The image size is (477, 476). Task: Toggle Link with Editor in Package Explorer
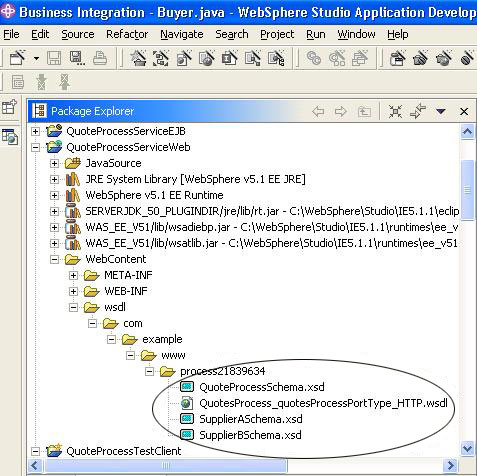(x=418, y=111)
